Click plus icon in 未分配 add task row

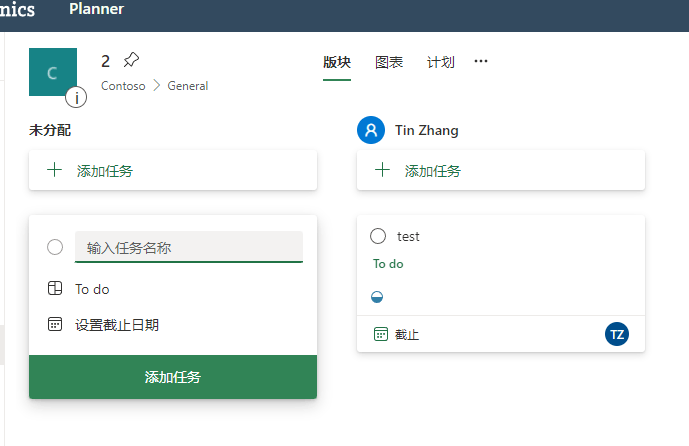(x=54, y=170)
